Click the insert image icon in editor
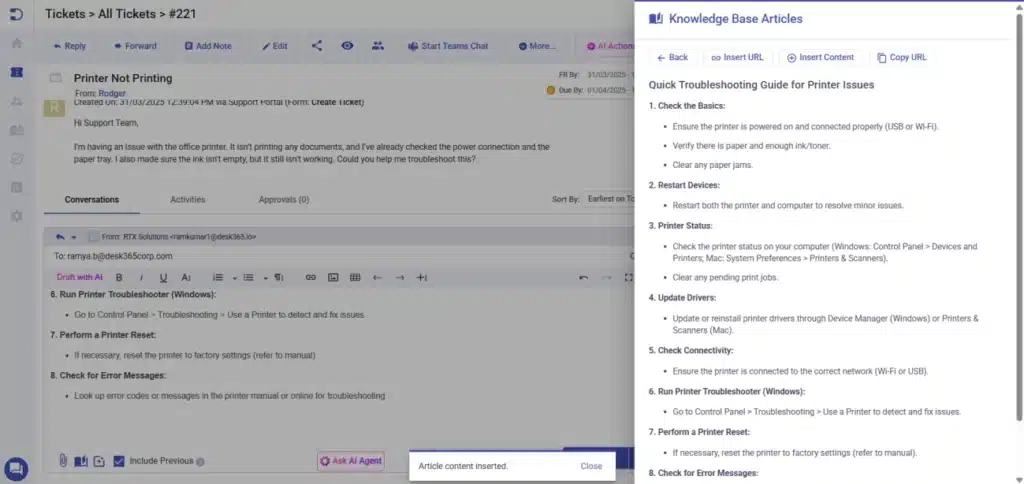 332,277
